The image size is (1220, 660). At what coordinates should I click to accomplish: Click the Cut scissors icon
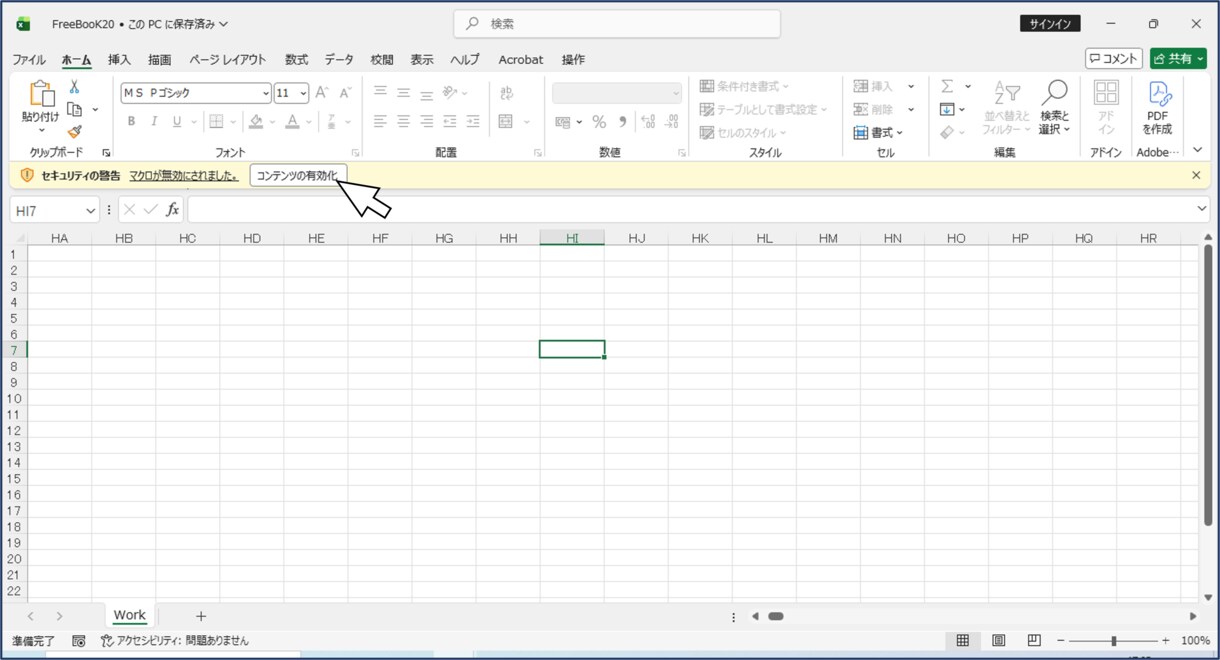pos(74,87)
